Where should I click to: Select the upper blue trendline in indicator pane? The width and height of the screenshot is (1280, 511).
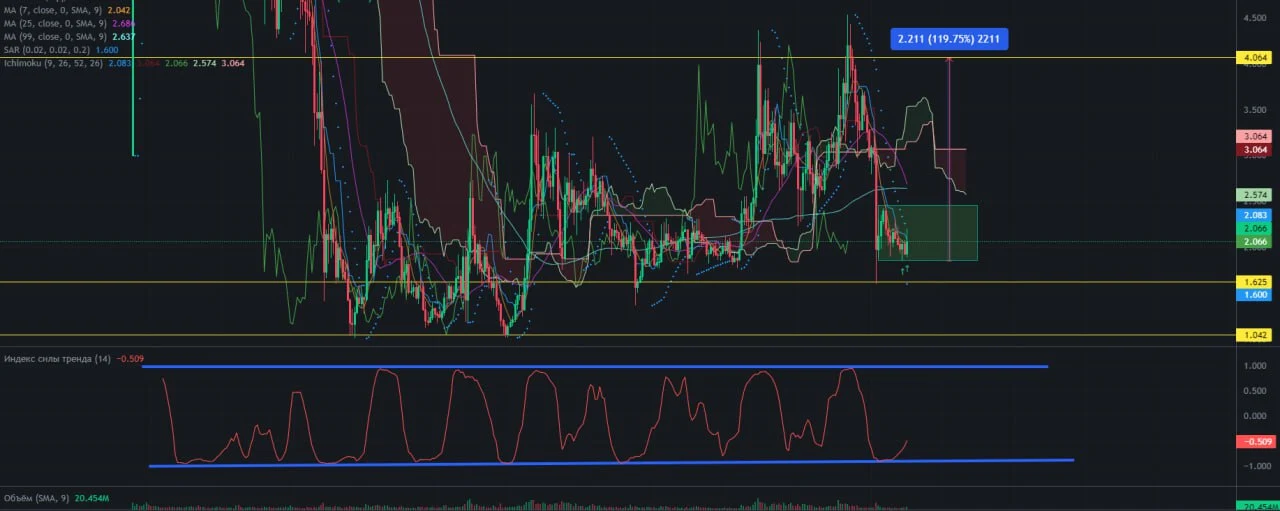[x=595, y=367]
